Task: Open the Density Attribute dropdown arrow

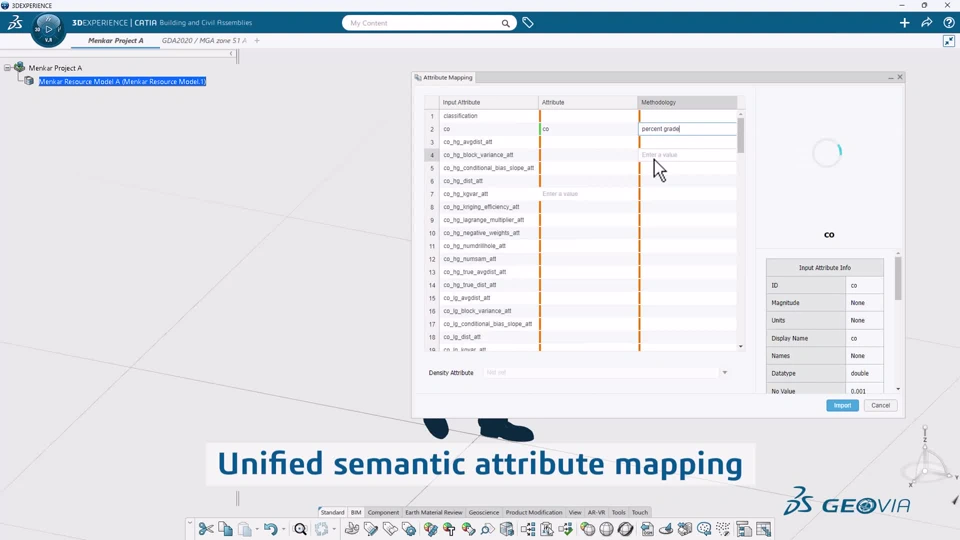Action: (x=724, y=372)
